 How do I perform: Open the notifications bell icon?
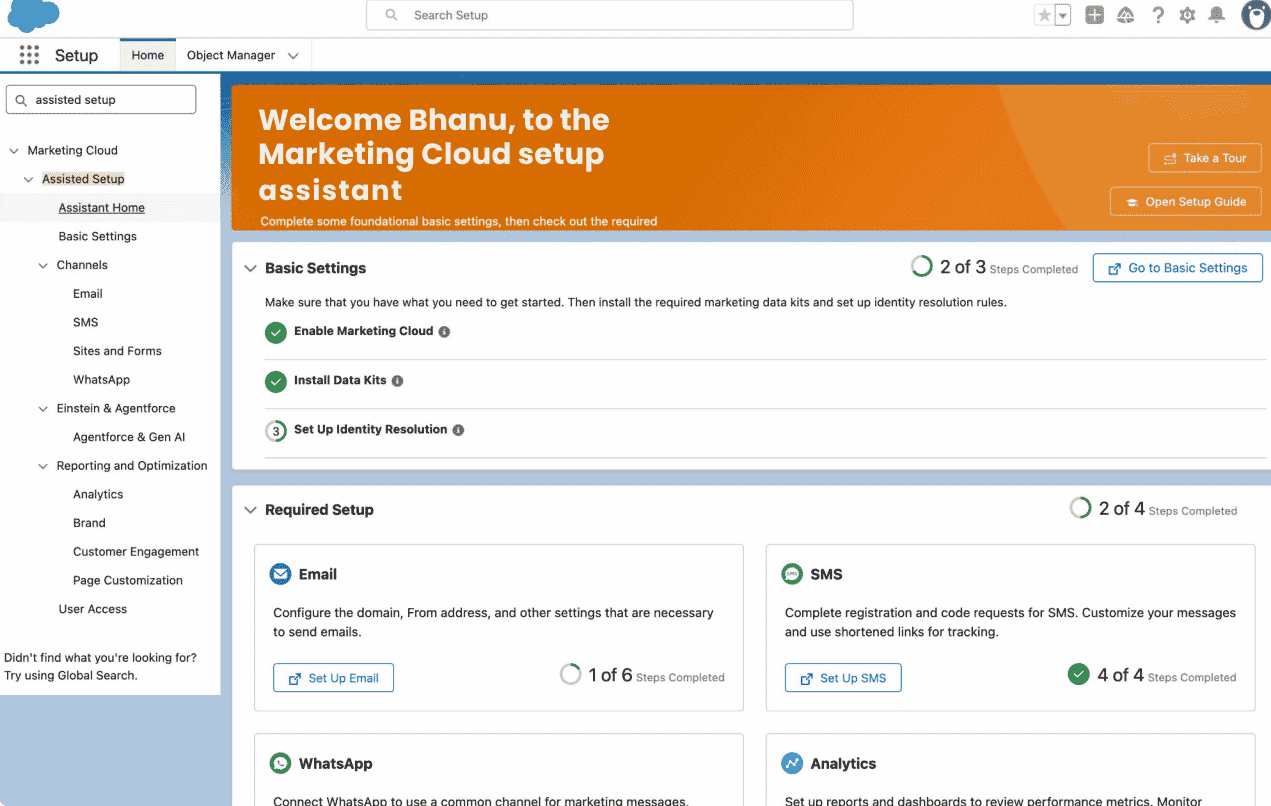click(1217, 15)
